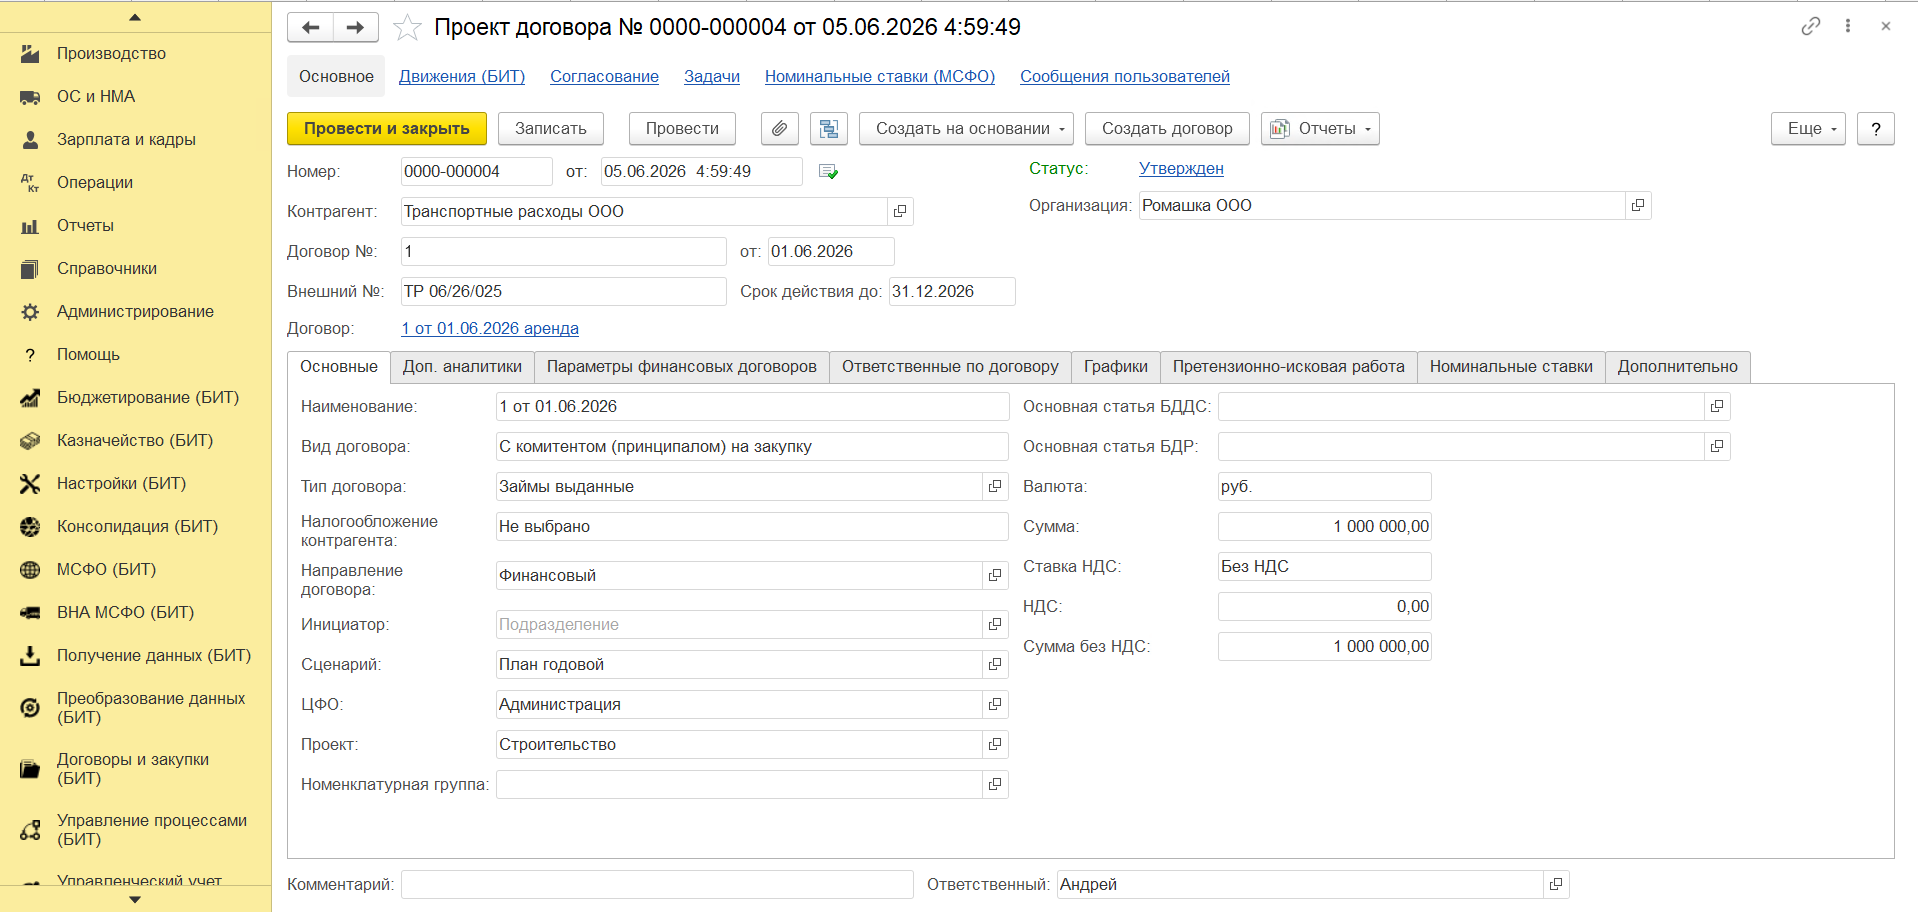Open the Бюджетирование (БИТ) icon

pyautogui.click(x=30, y=398)
